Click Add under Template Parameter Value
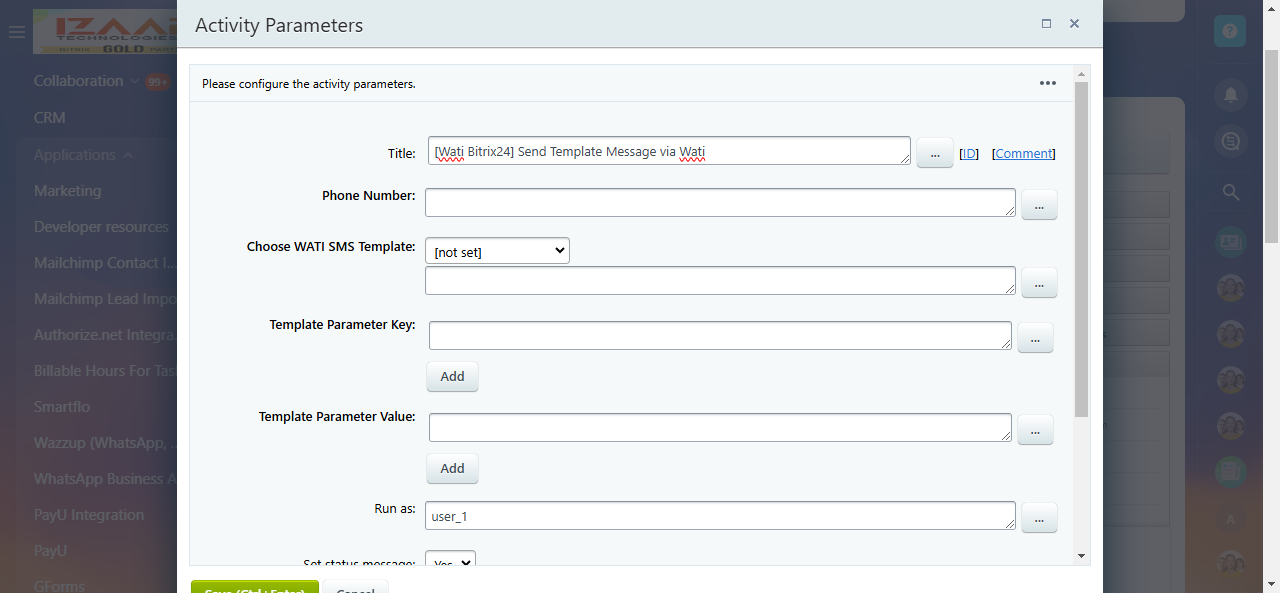Image resolution: width=1280 pixels, height=593 pixels. (452, 468)
